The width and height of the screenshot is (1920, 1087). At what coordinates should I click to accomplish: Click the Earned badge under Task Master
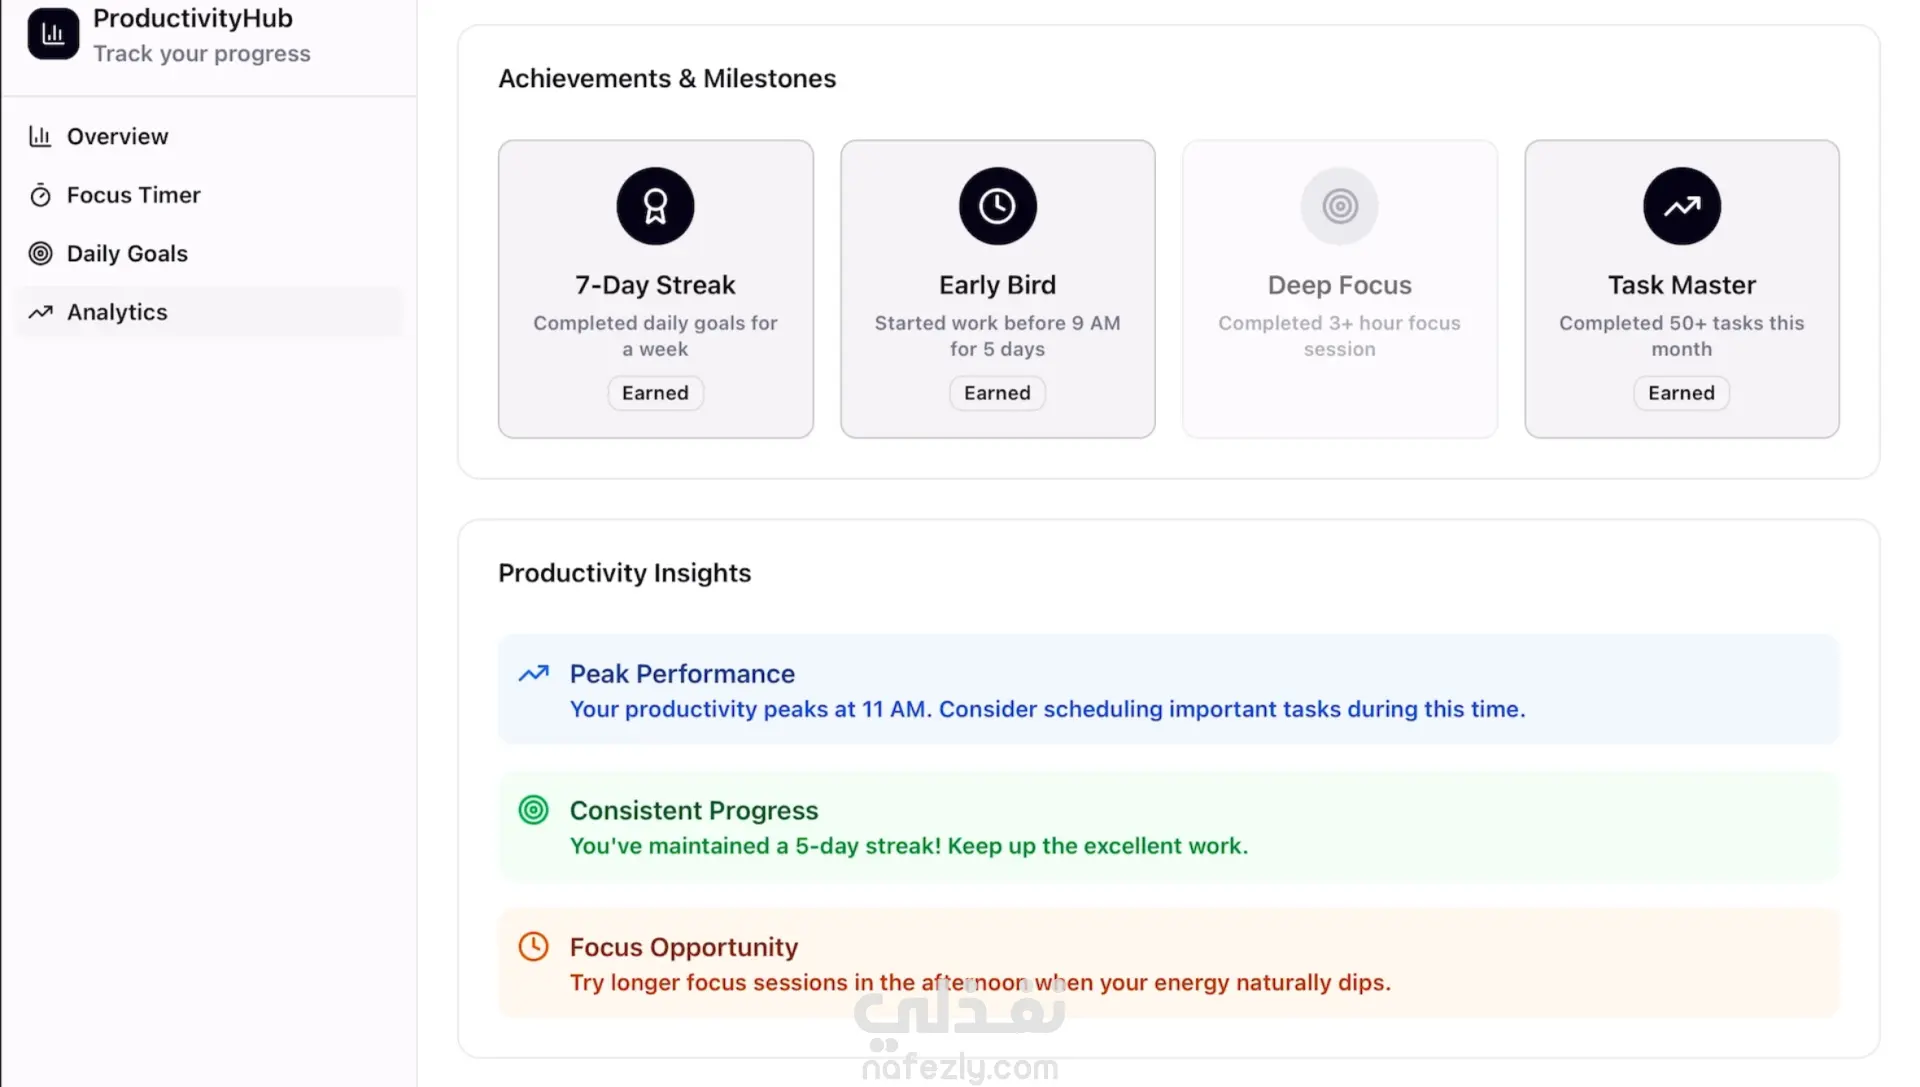(x=1681, y=393)
